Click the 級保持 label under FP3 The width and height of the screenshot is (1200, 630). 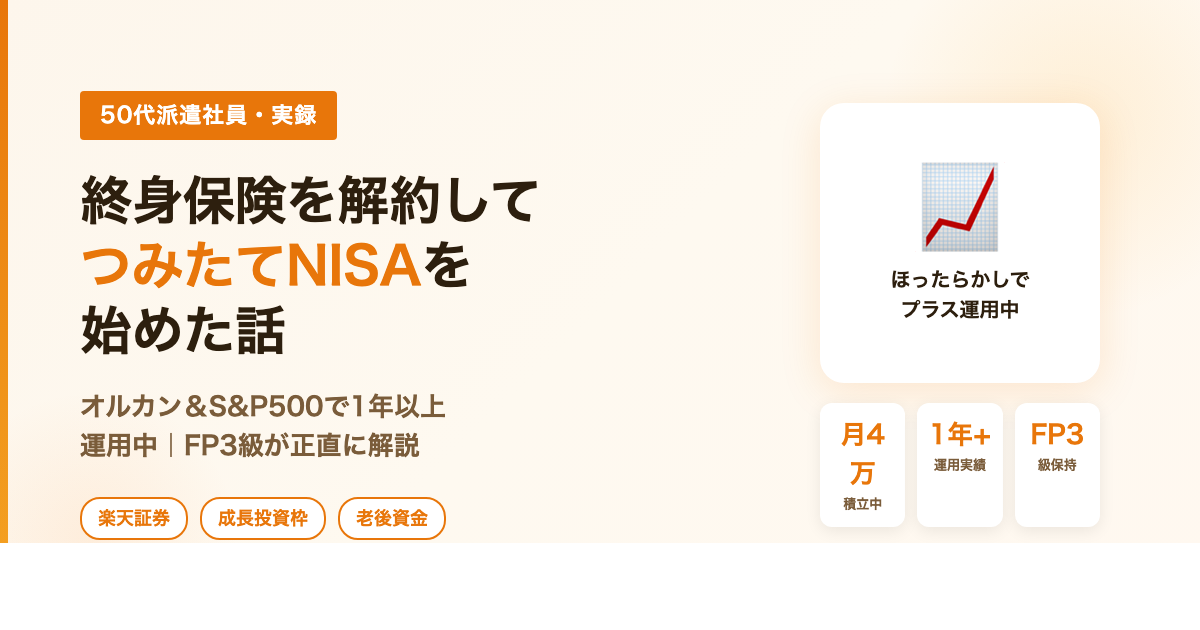click(x=1057, y=465)
